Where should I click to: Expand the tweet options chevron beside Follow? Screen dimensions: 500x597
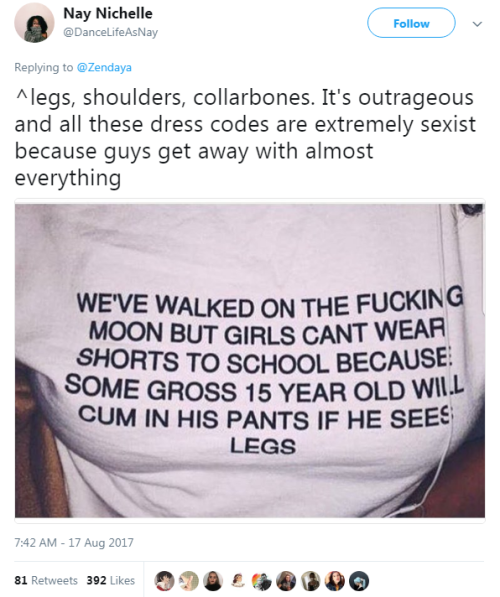[477, 24]
